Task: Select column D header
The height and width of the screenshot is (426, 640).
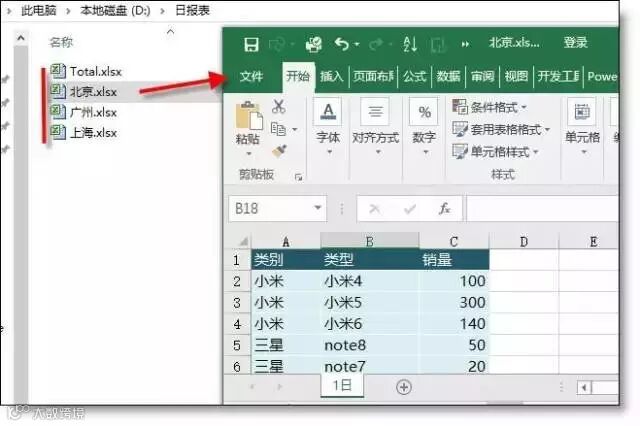Action: 524,241
